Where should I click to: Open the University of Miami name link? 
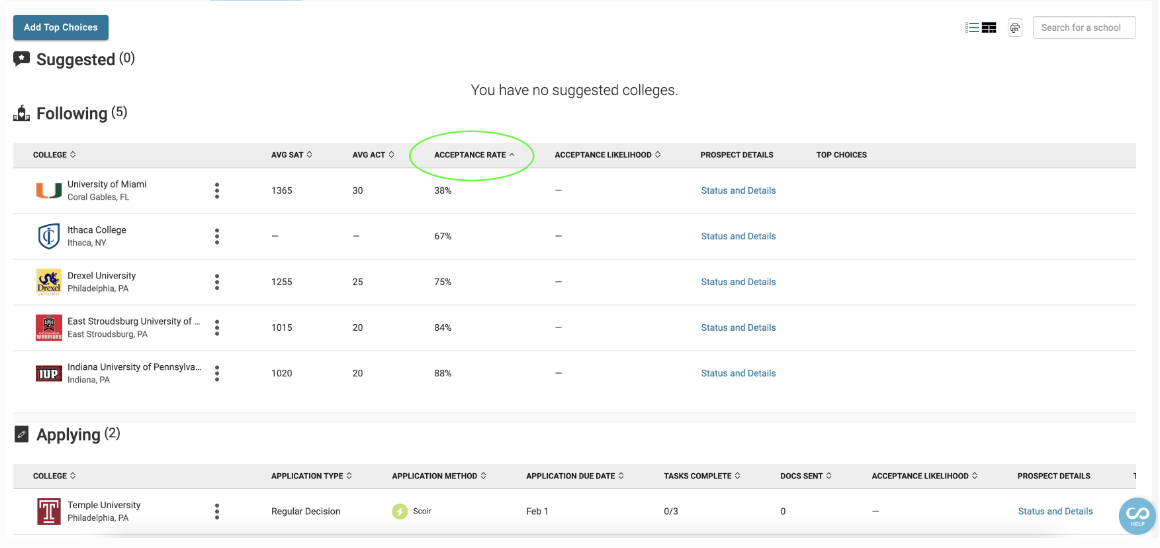tap(107, 184)
